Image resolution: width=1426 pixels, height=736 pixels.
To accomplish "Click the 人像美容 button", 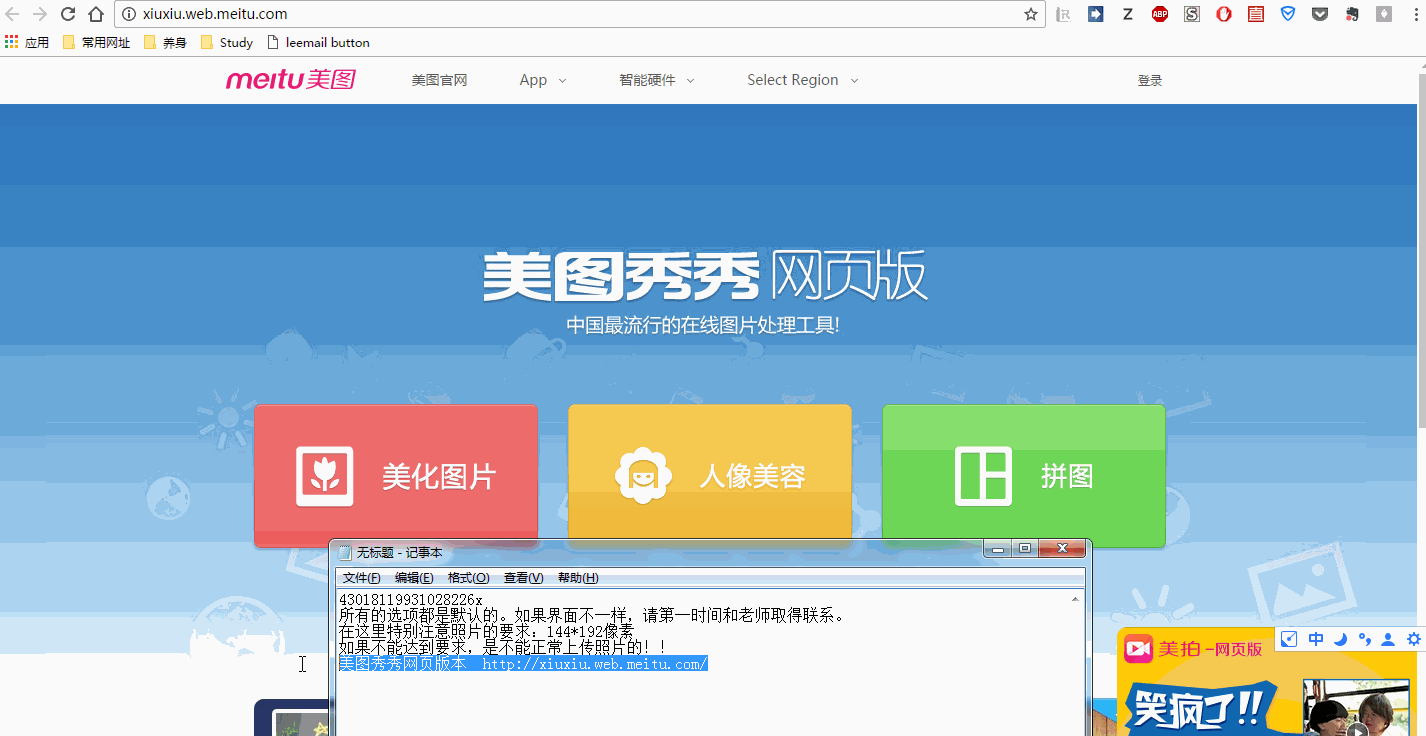I will pos(710,476).
